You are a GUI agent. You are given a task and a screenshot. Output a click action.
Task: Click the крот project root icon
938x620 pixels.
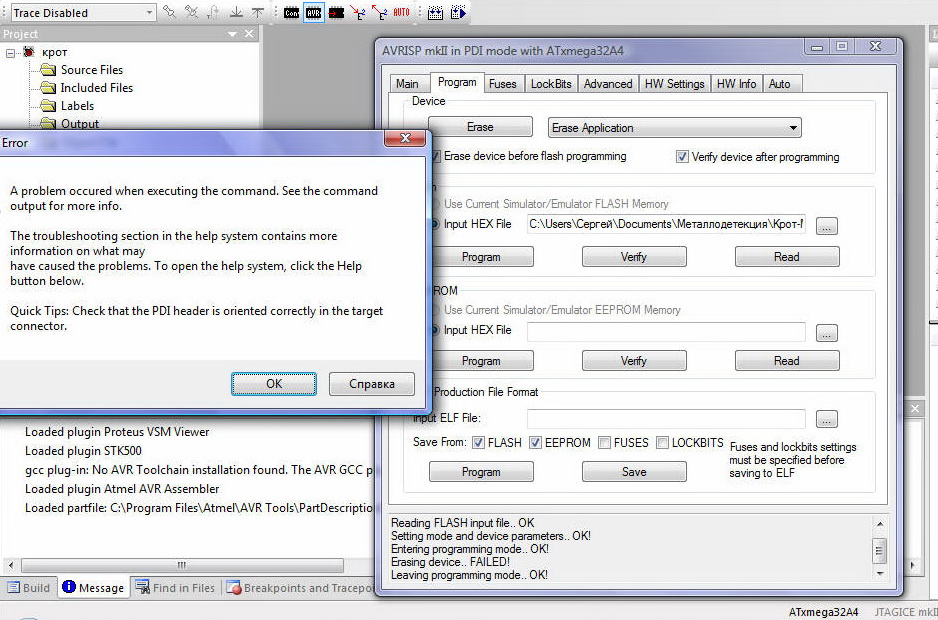point(29,52)
